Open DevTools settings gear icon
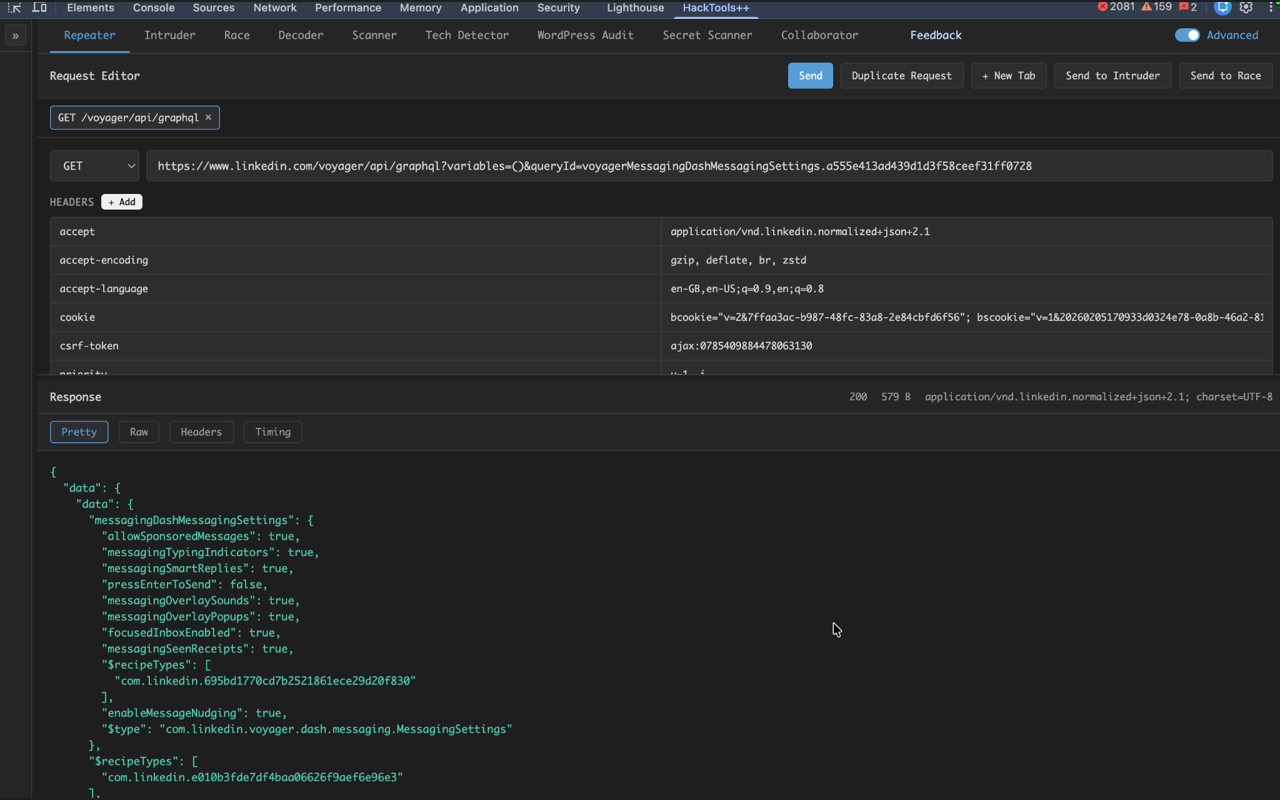The width and height of the screenshot is (1280, 800). [x=1246, y=7]
